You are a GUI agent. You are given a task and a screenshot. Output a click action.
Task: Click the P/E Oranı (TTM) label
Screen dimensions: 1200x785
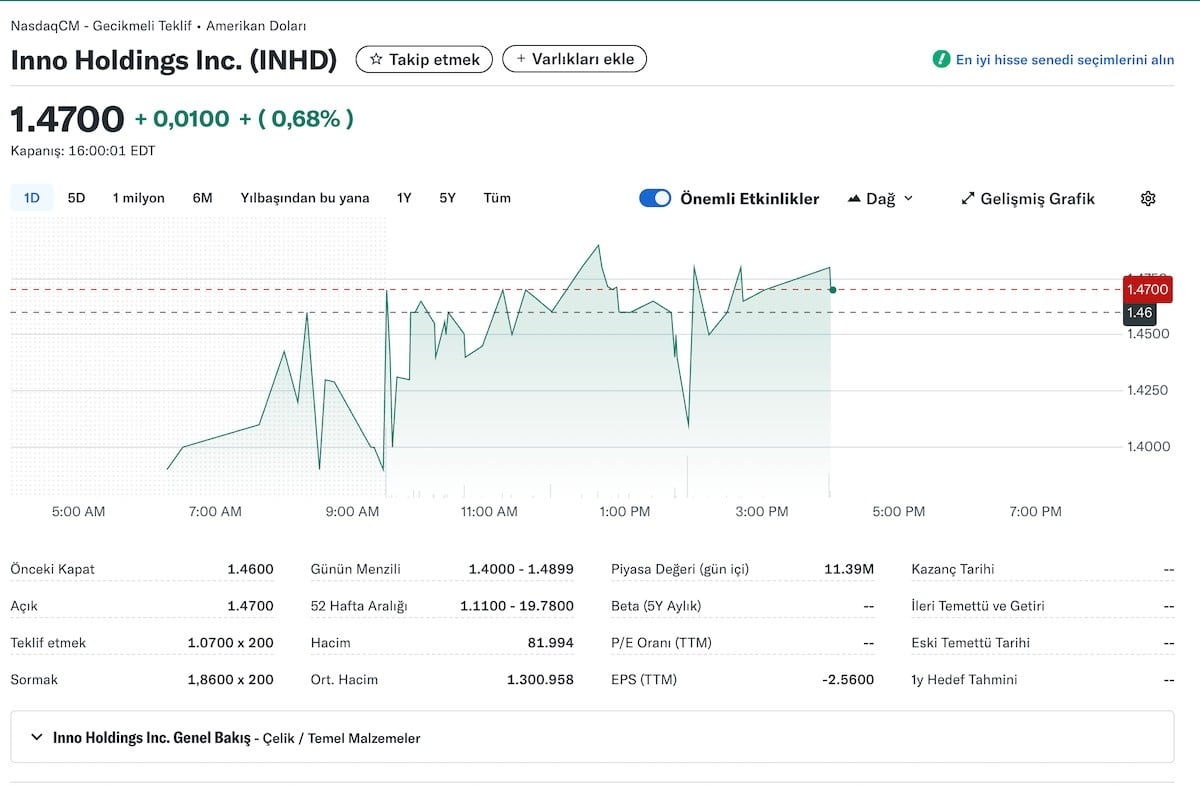point(661,643)
